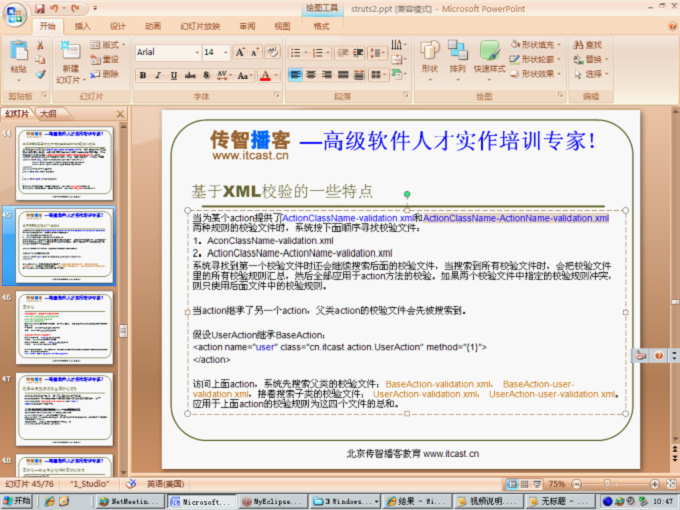
Task: Click the Windows Start (开始) button
Action: click(17, 501)
